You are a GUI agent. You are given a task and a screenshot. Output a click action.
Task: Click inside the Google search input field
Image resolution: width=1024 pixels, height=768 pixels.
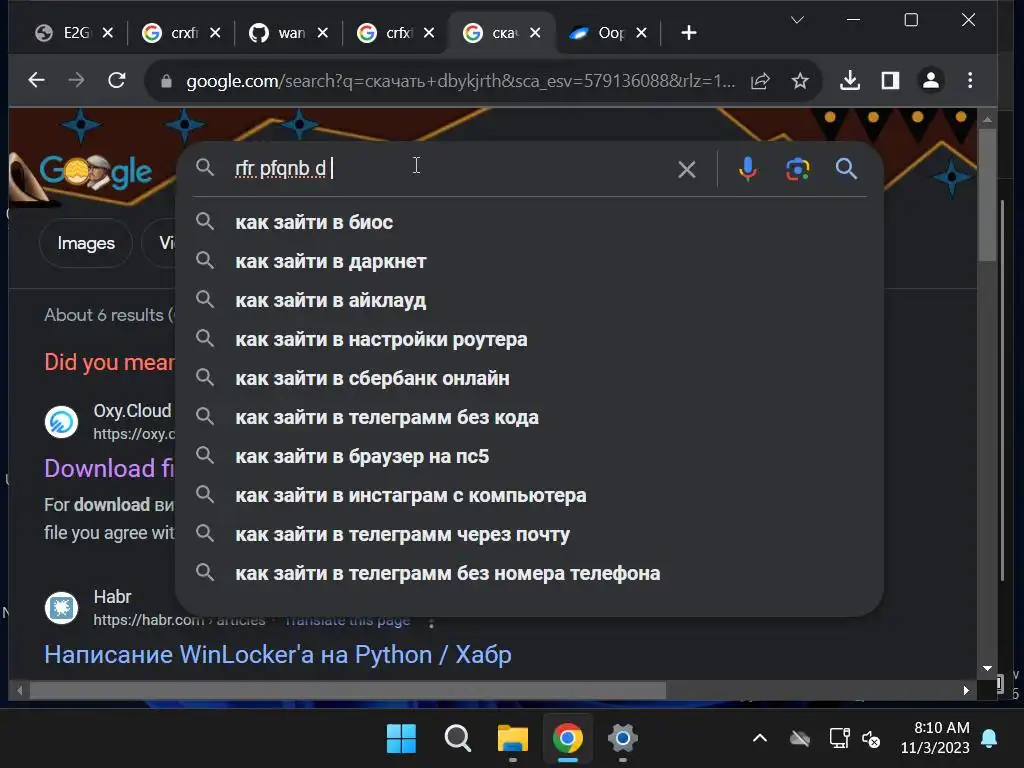tap(451, 169)
